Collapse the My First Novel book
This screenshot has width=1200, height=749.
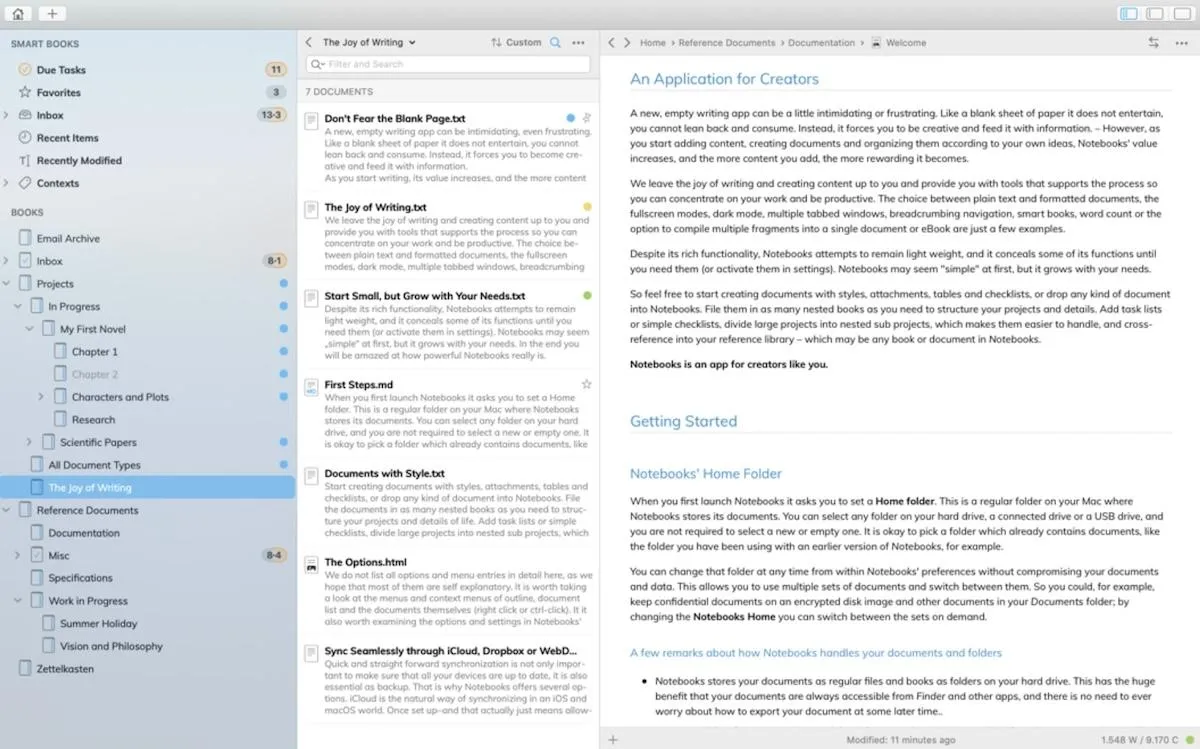click(29, 329)
